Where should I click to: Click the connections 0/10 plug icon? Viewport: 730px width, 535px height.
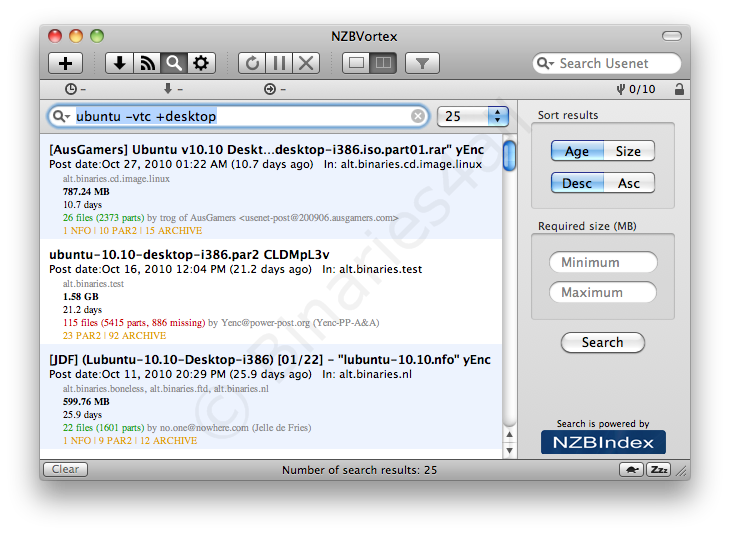[635, 89]
